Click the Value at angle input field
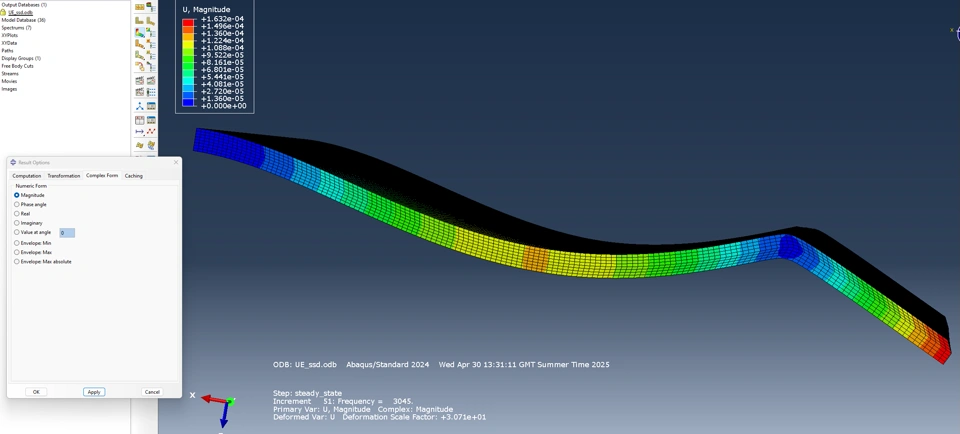This screenshot has width=960, height=434. pos(67,233)
